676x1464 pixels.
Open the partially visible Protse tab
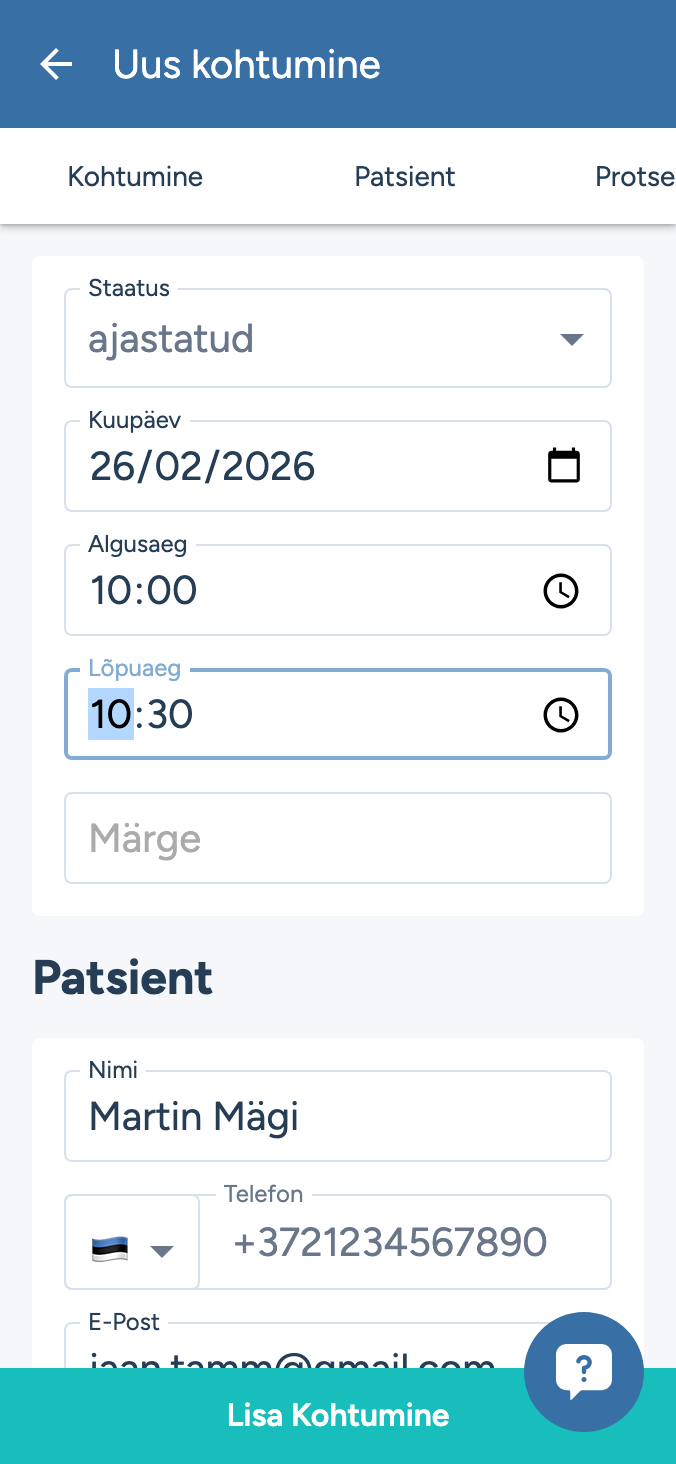click(634, 177)
